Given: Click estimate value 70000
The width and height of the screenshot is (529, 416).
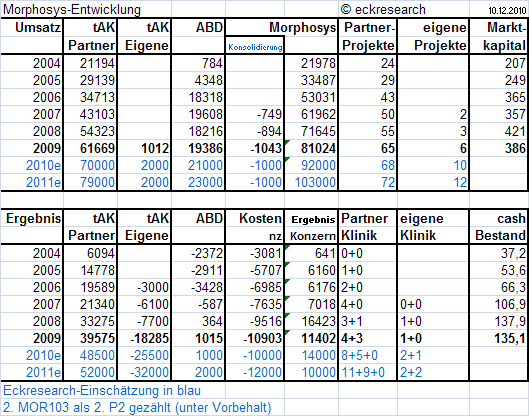Looking at the screenshot, I should coord(97,165).
